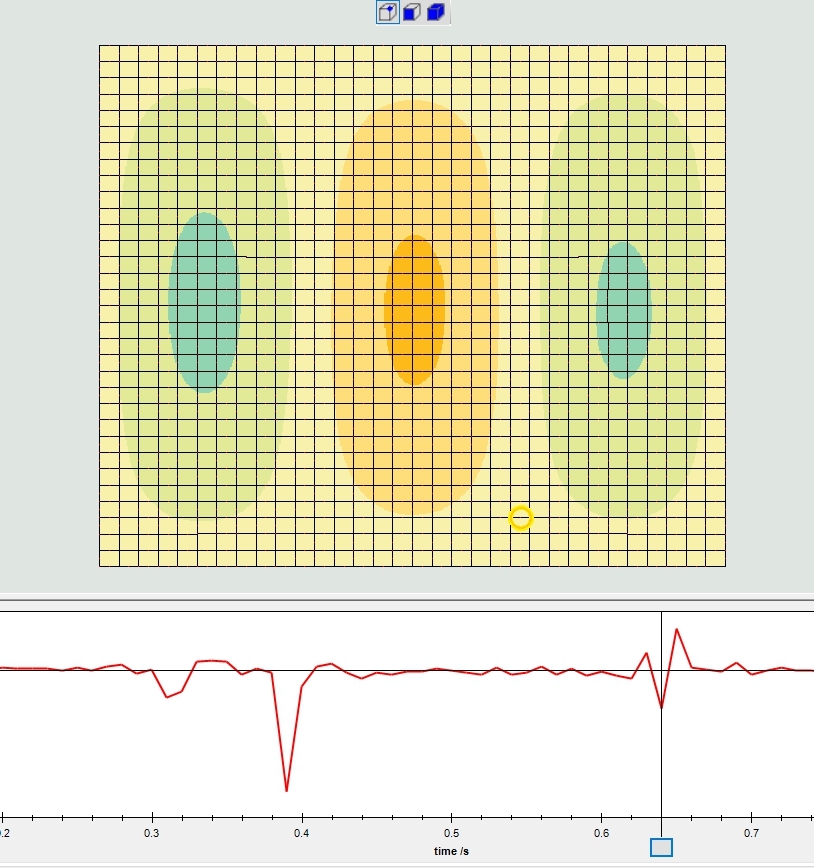Screen dimensions: 814x868
Task: Select the node (vertex) picking cube icon
Action: [x=388, y=12]
